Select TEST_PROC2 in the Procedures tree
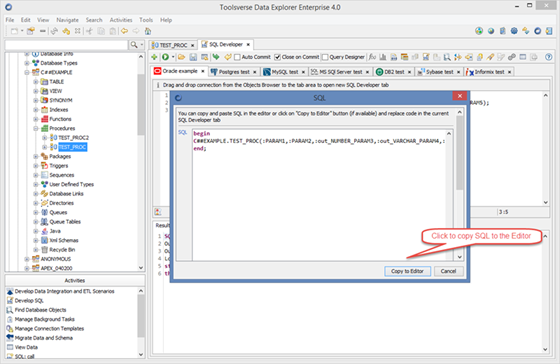The height and width of the screenshot is (364, 560). pos(74,138)
